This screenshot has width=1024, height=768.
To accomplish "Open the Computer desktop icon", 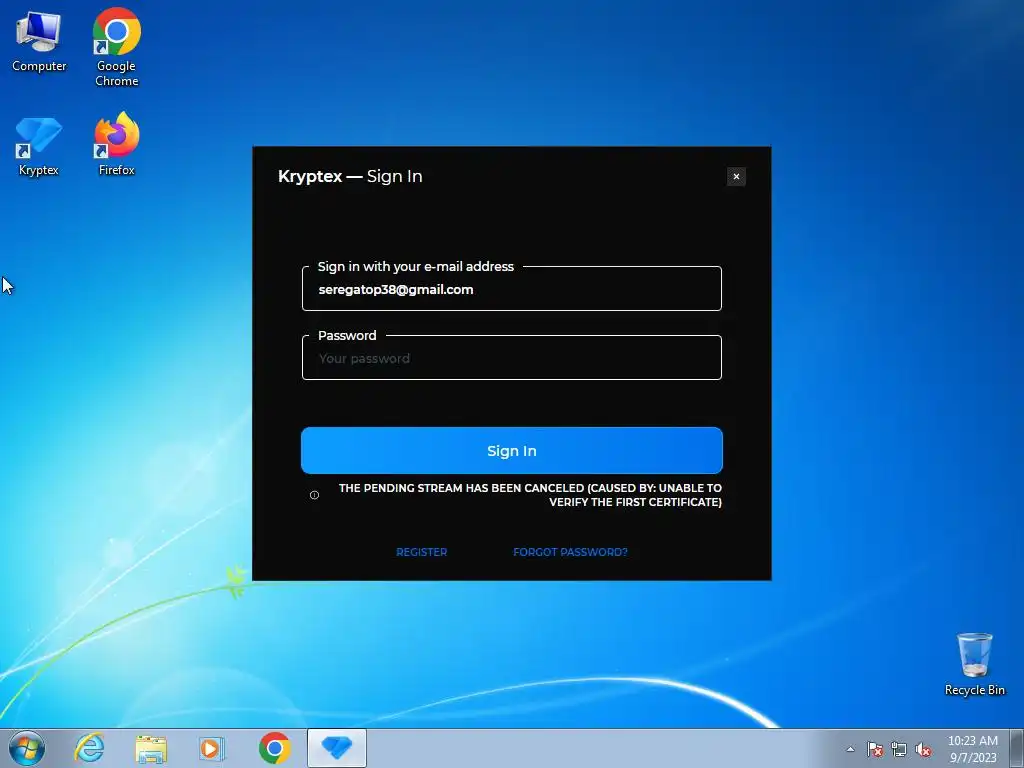I will [39, 42].
